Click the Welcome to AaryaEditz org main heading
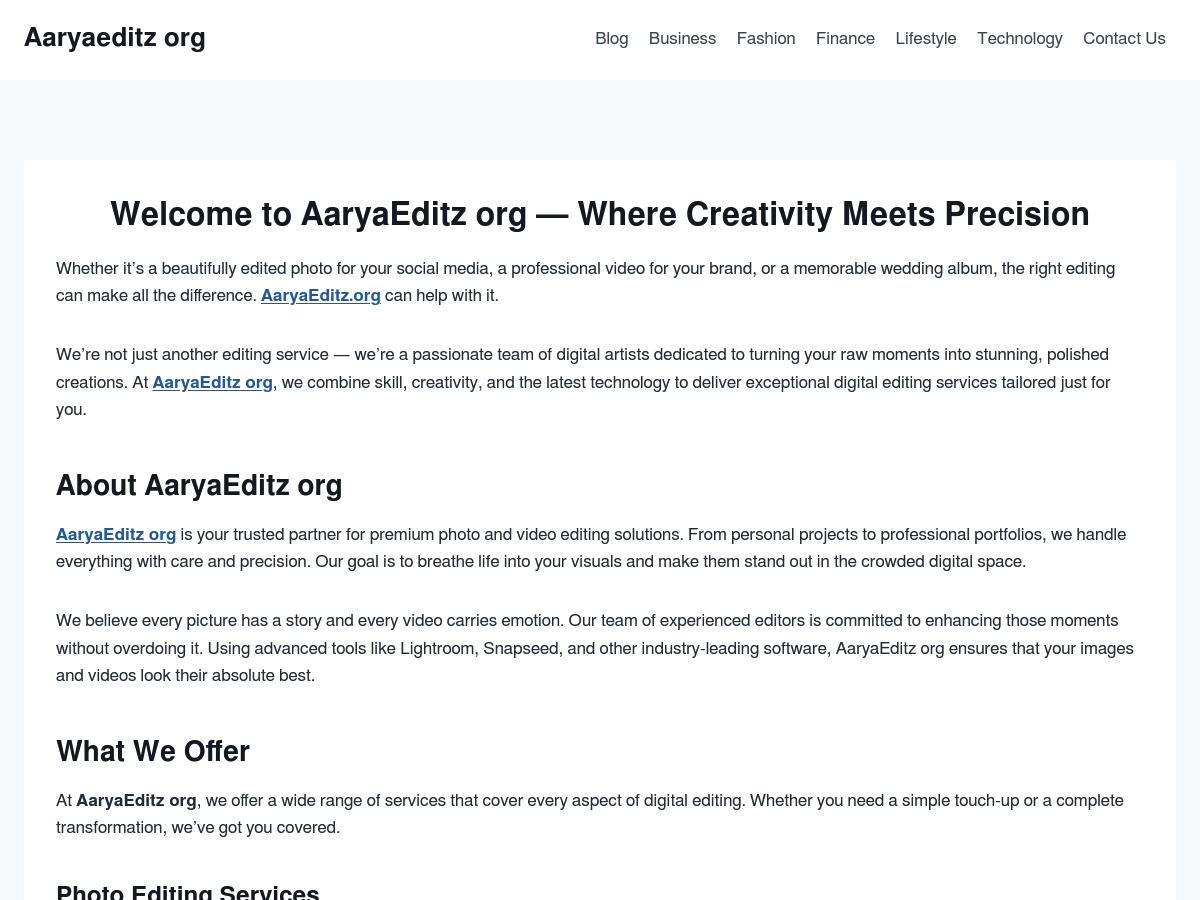The height and width of the screenshot is (900, 1200). [600, 214]
